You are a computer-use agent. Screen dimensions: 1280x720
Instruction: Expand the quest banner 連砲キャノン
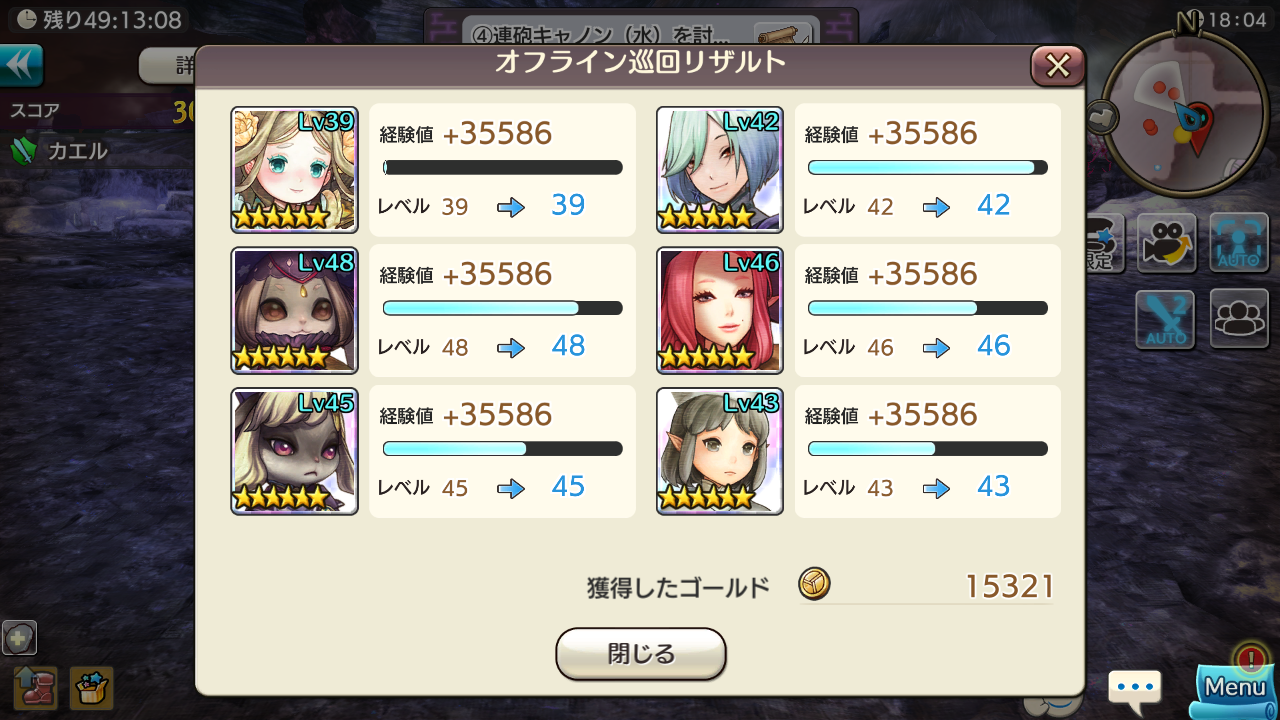(x=640, y=30)
